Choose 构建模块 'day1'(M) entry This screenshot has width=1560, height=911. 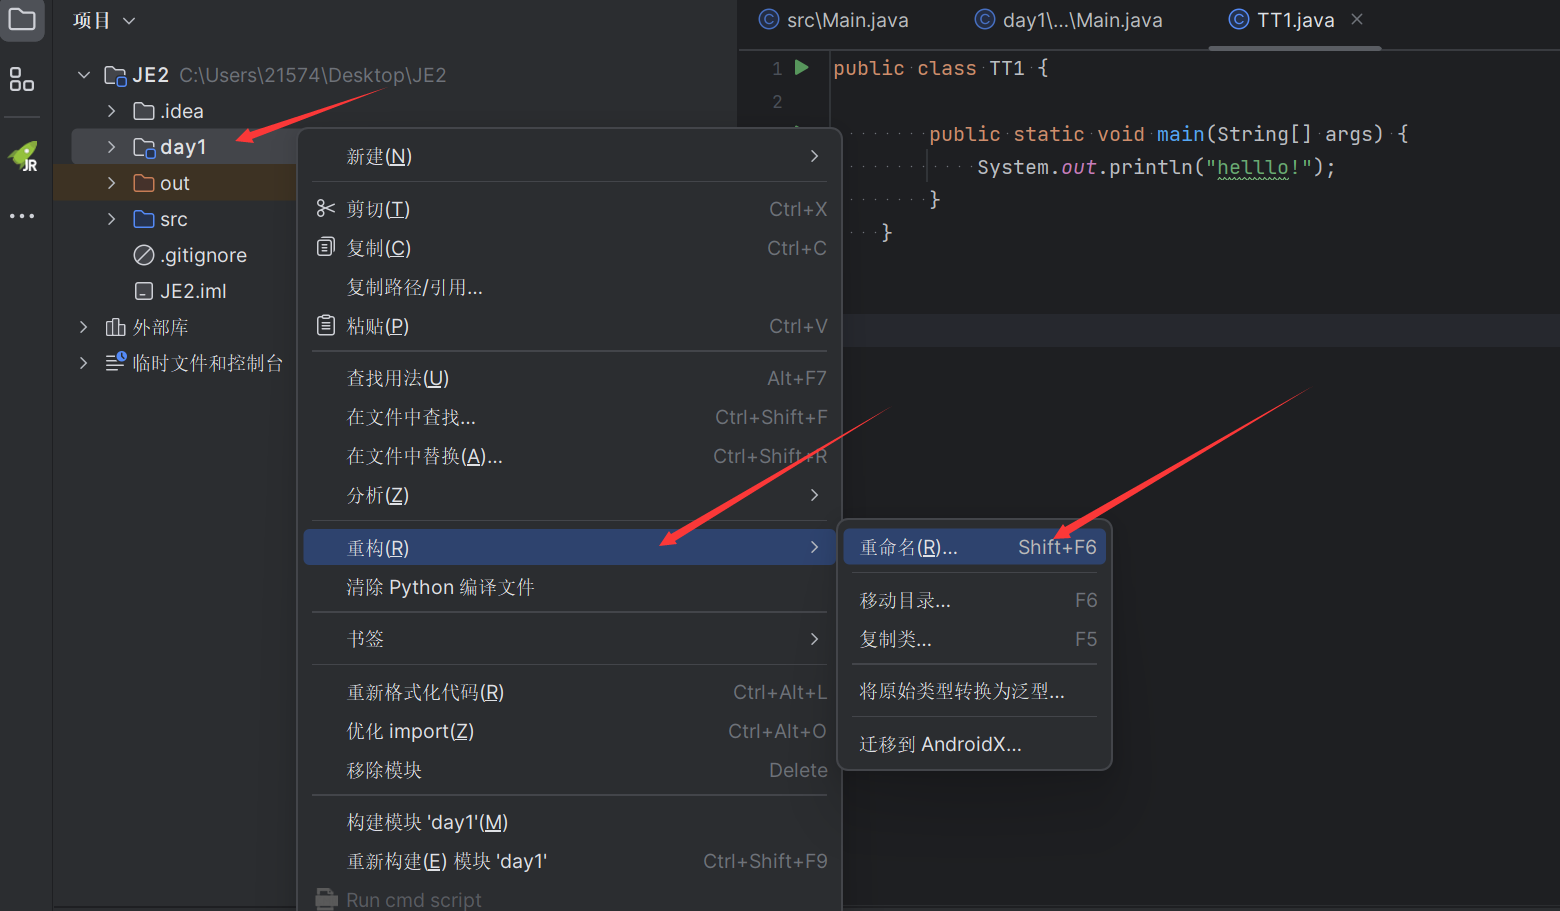(569, 822)
